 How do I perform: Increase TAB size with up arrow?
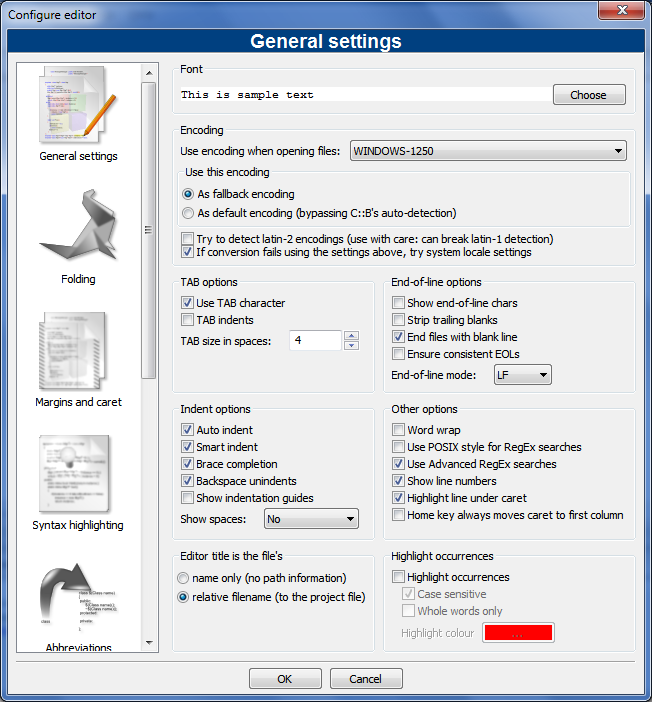[351, 336]
